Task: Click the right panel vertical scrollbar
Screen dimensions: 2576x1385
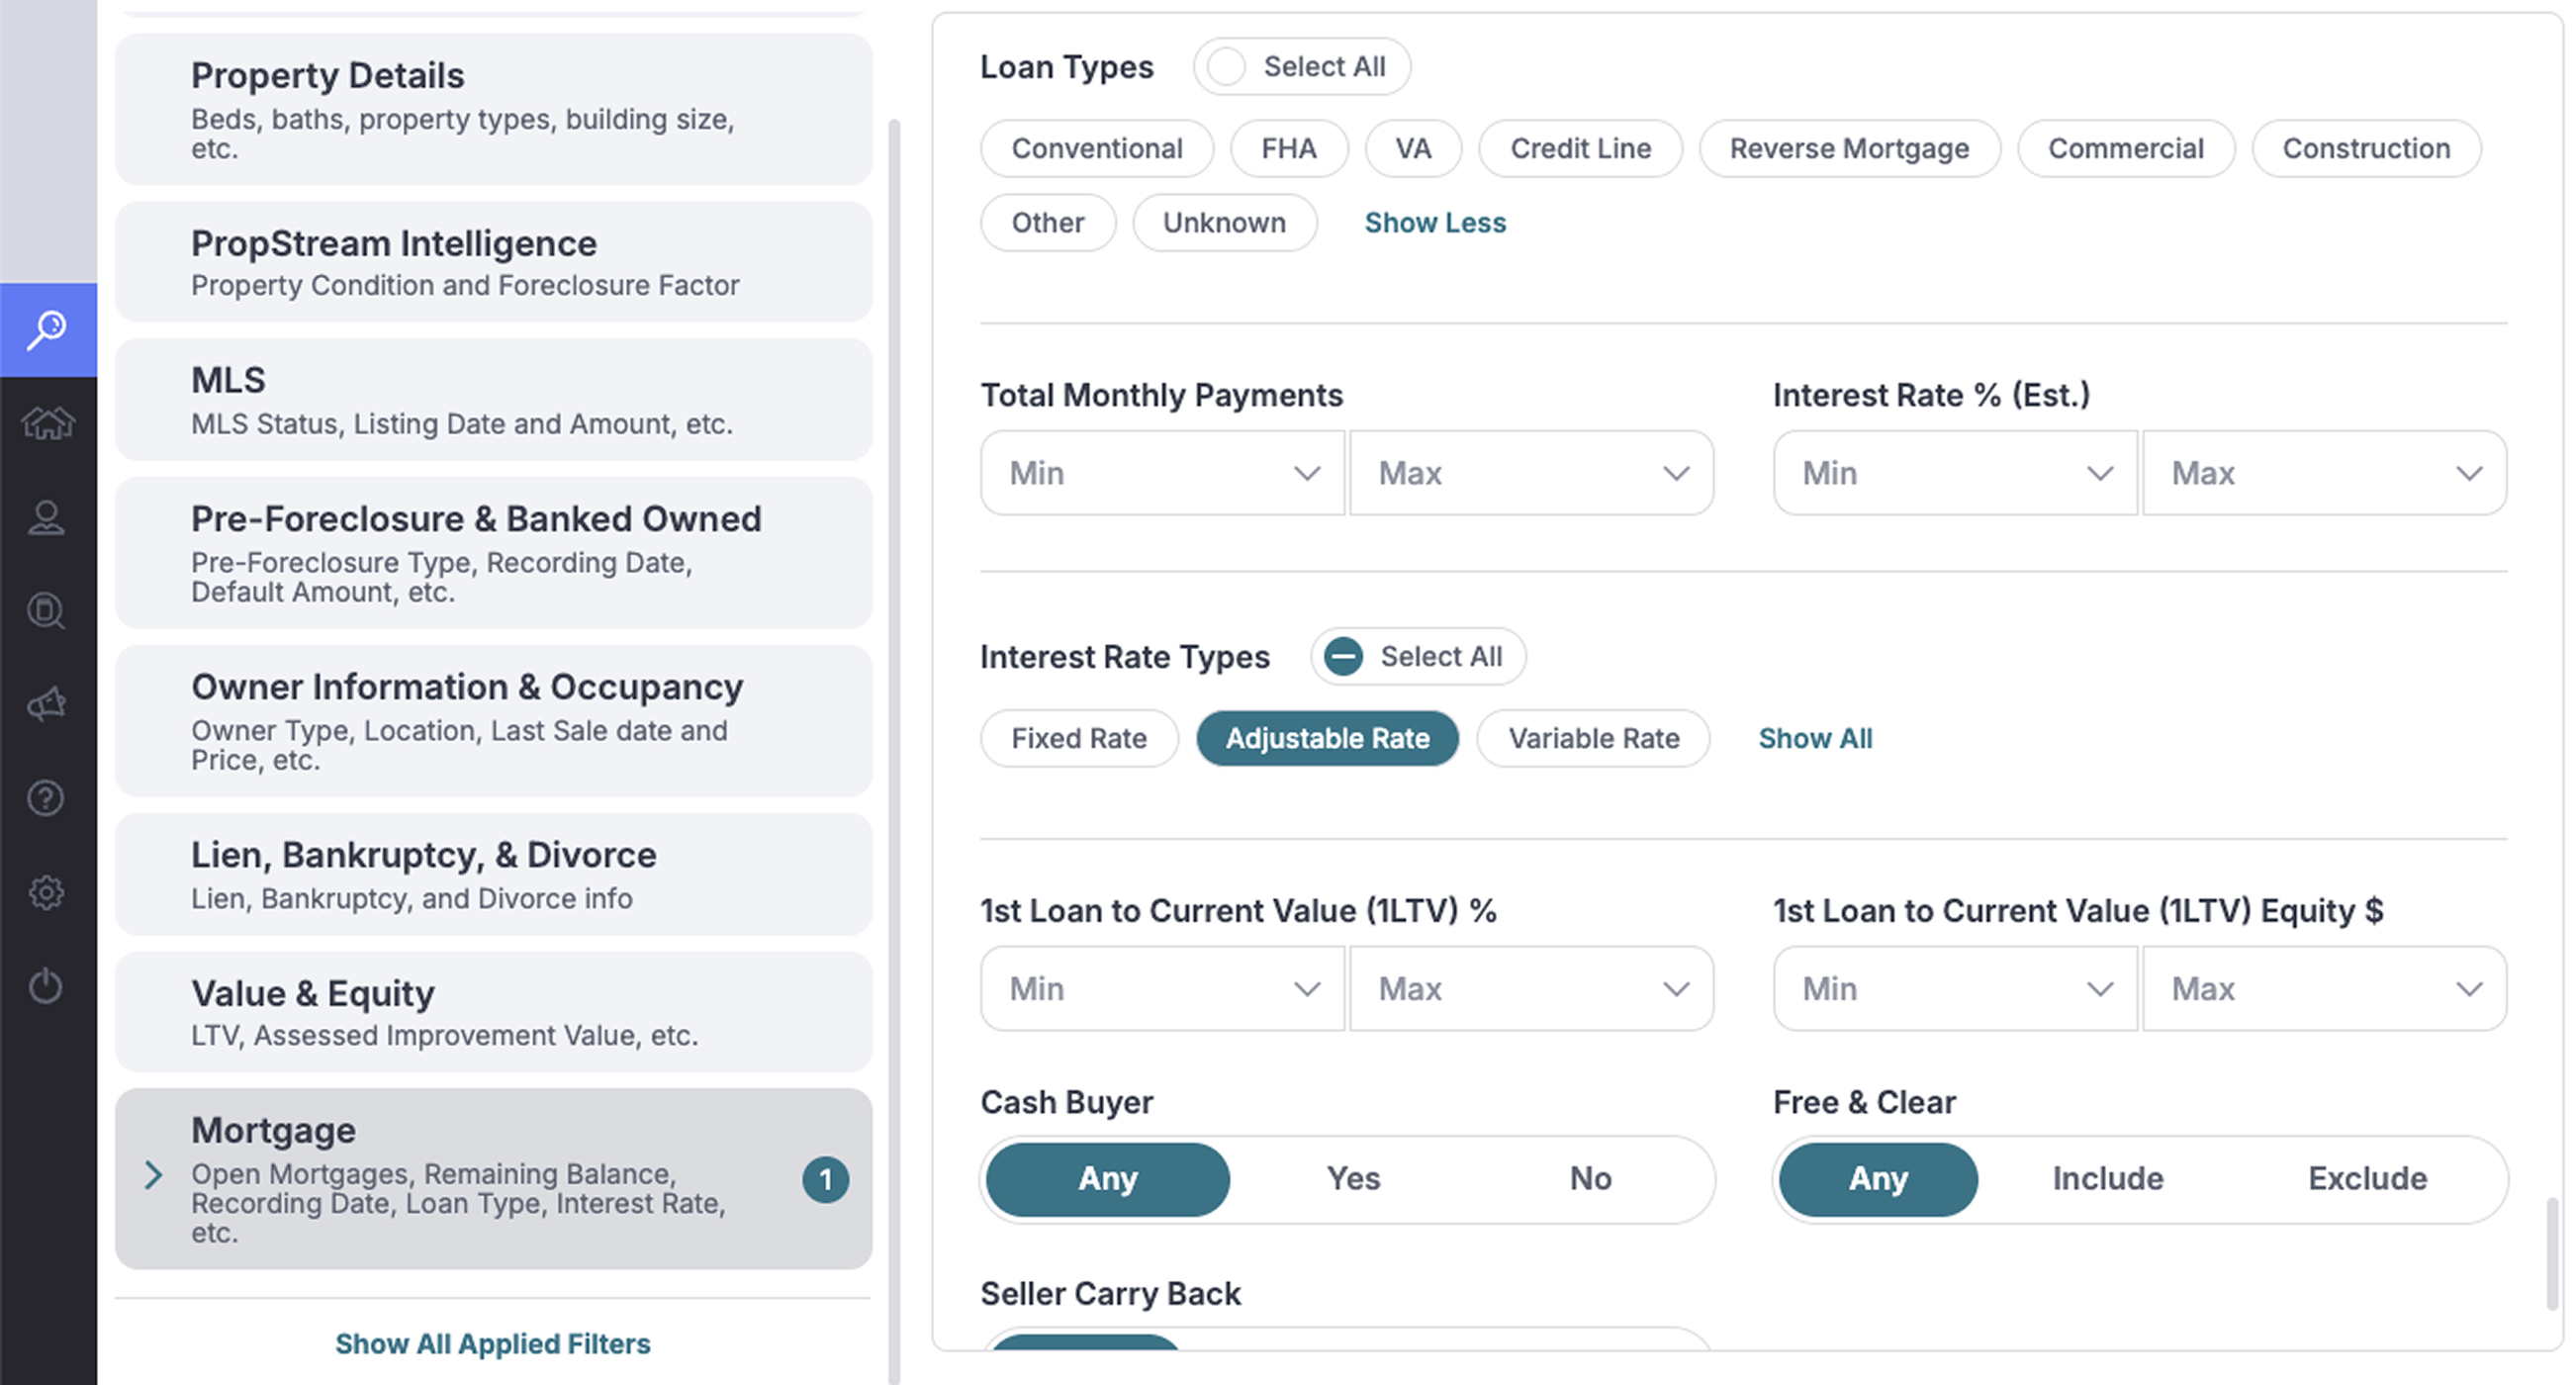Action: tap(2551, 1252)
